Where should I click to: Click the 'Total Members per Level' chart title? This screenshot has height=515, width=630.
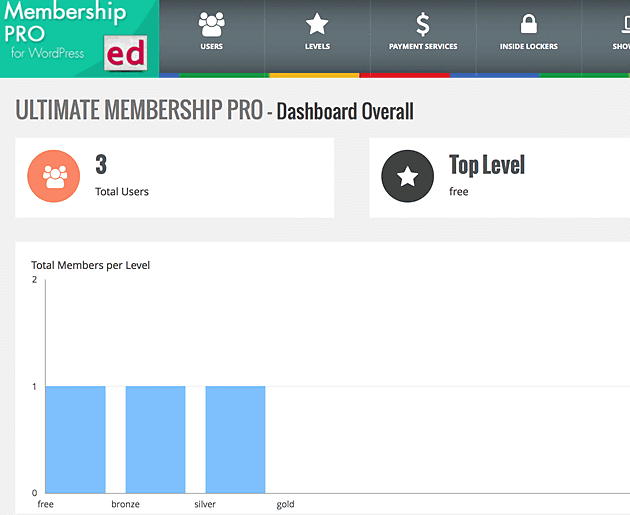point(90,265)
